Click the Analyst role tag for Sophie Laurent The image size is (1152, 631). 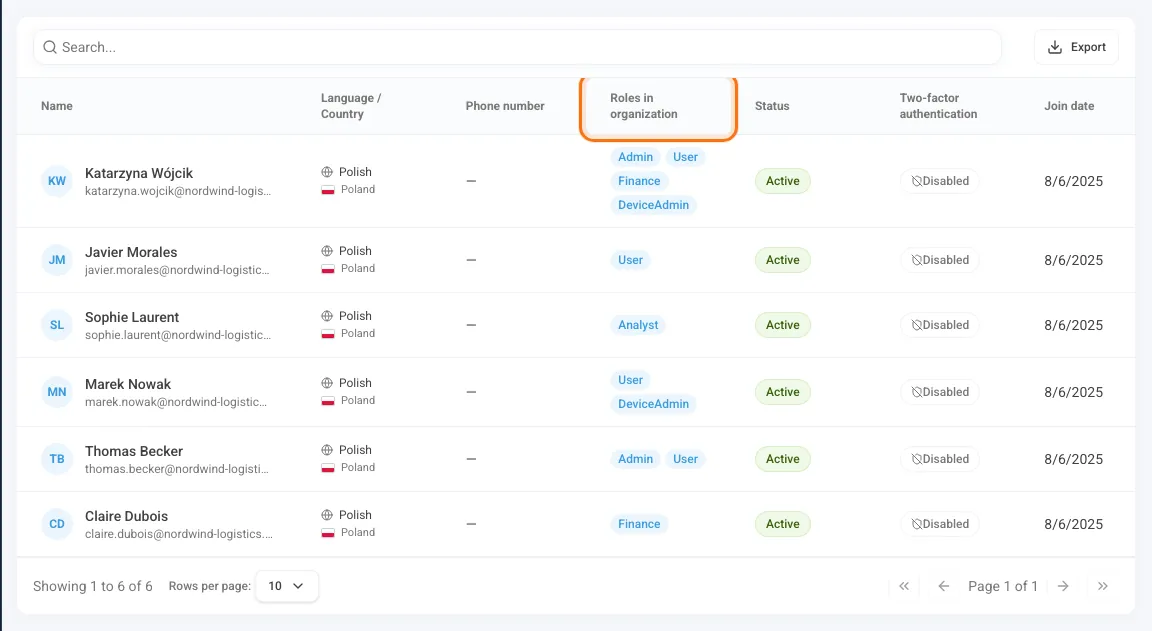pos(638,325)
